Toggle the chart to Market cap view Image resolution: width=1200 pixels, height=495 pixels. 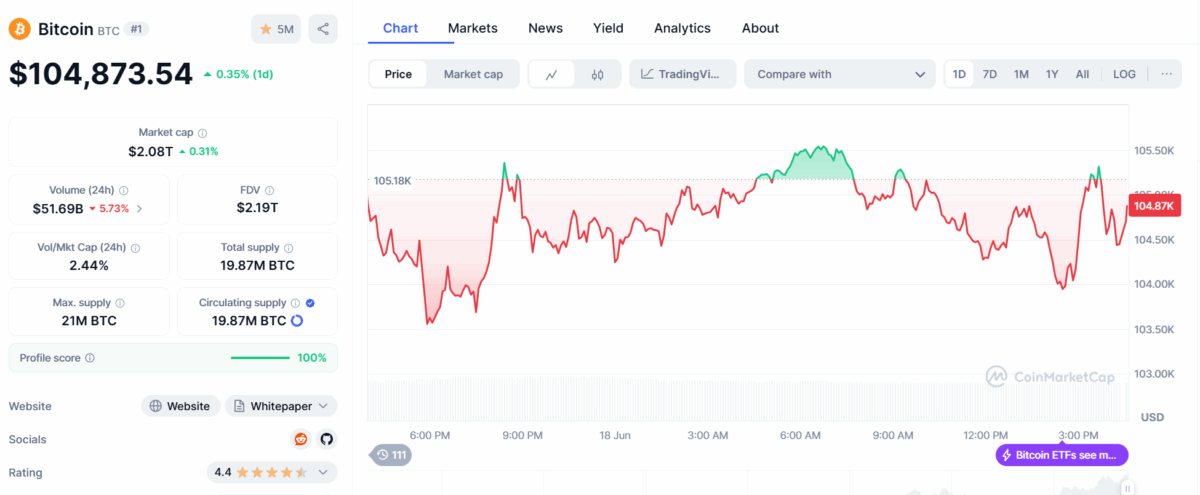473,74
